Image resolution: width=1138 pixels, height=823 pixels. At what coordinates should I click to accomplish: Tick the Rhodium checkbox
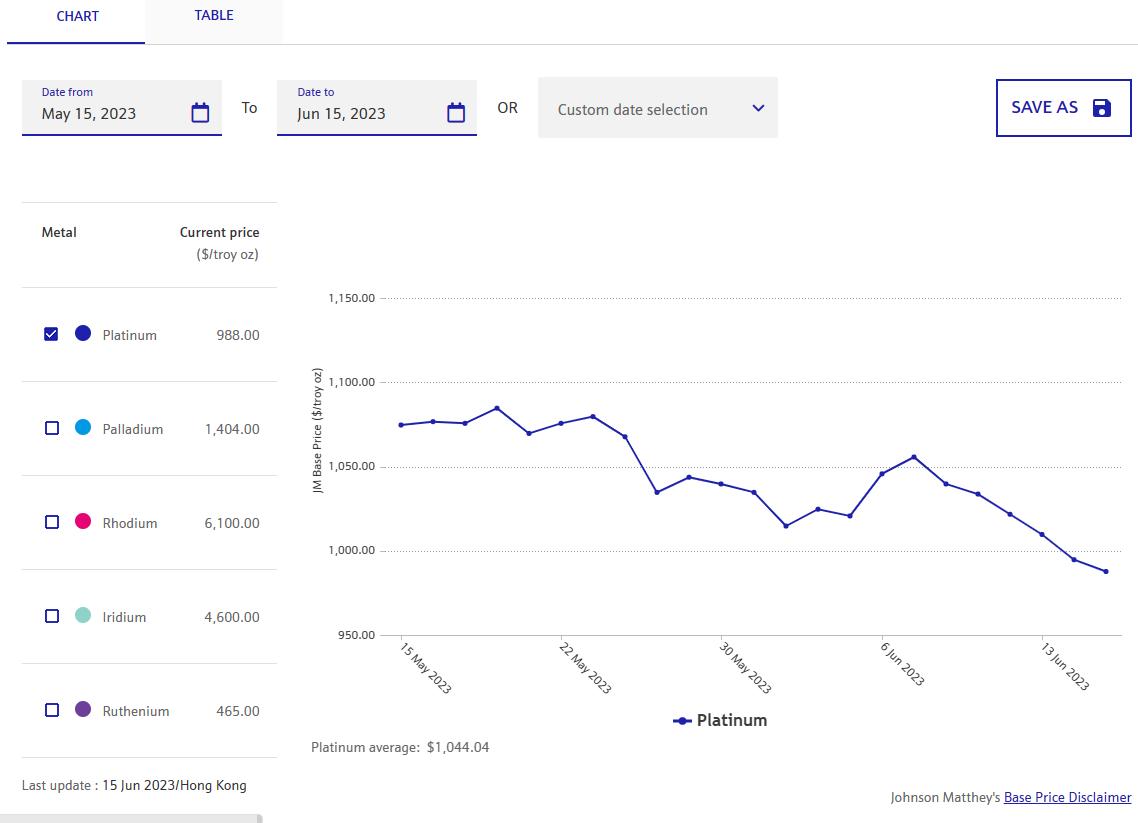tap(52, 522)
